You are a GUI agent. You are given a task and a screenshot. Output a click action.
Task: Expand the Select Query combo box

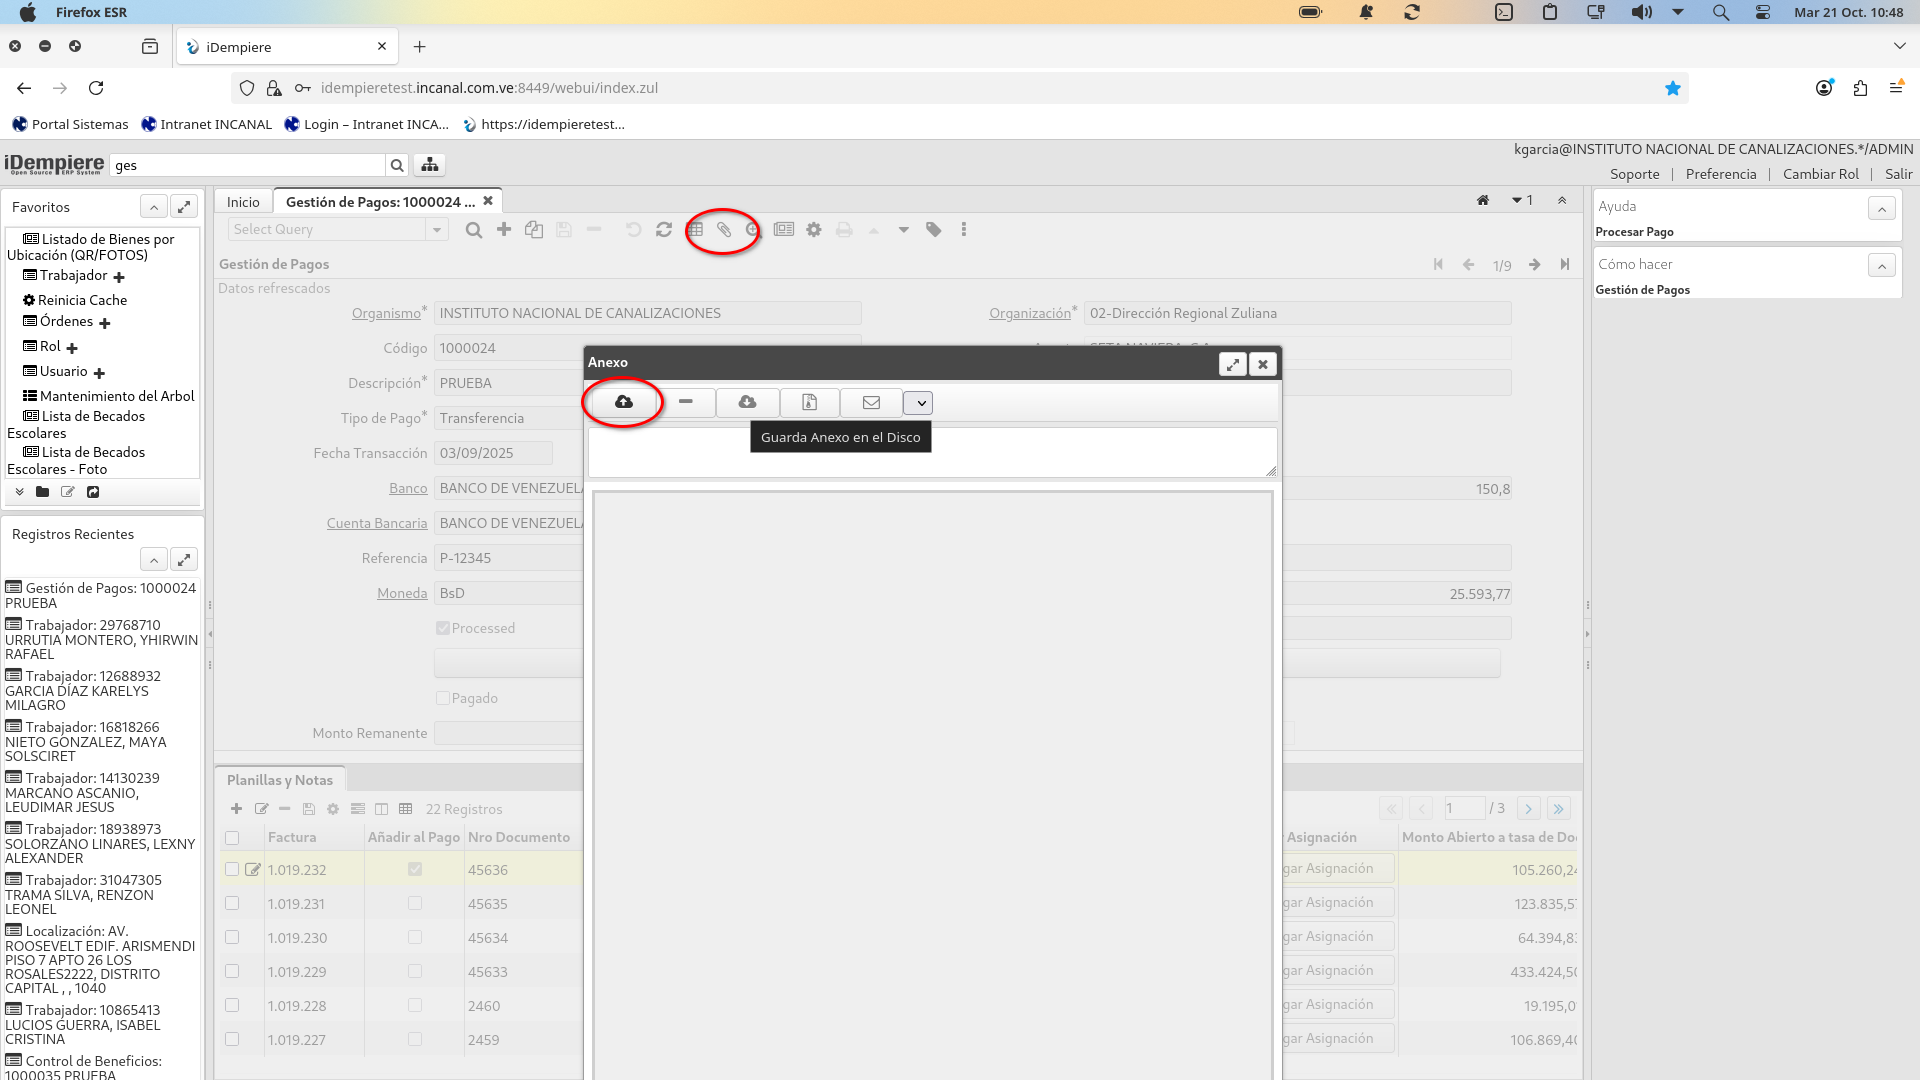[437, 230]
